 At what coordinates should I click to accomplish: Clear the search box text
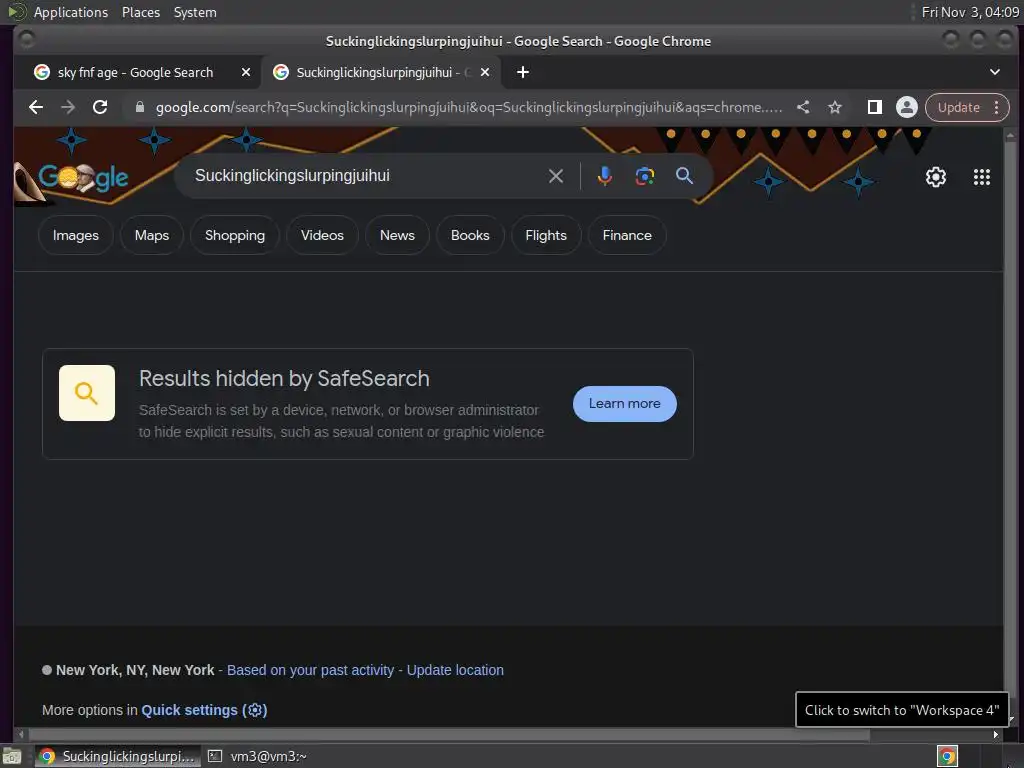[556, 176]
